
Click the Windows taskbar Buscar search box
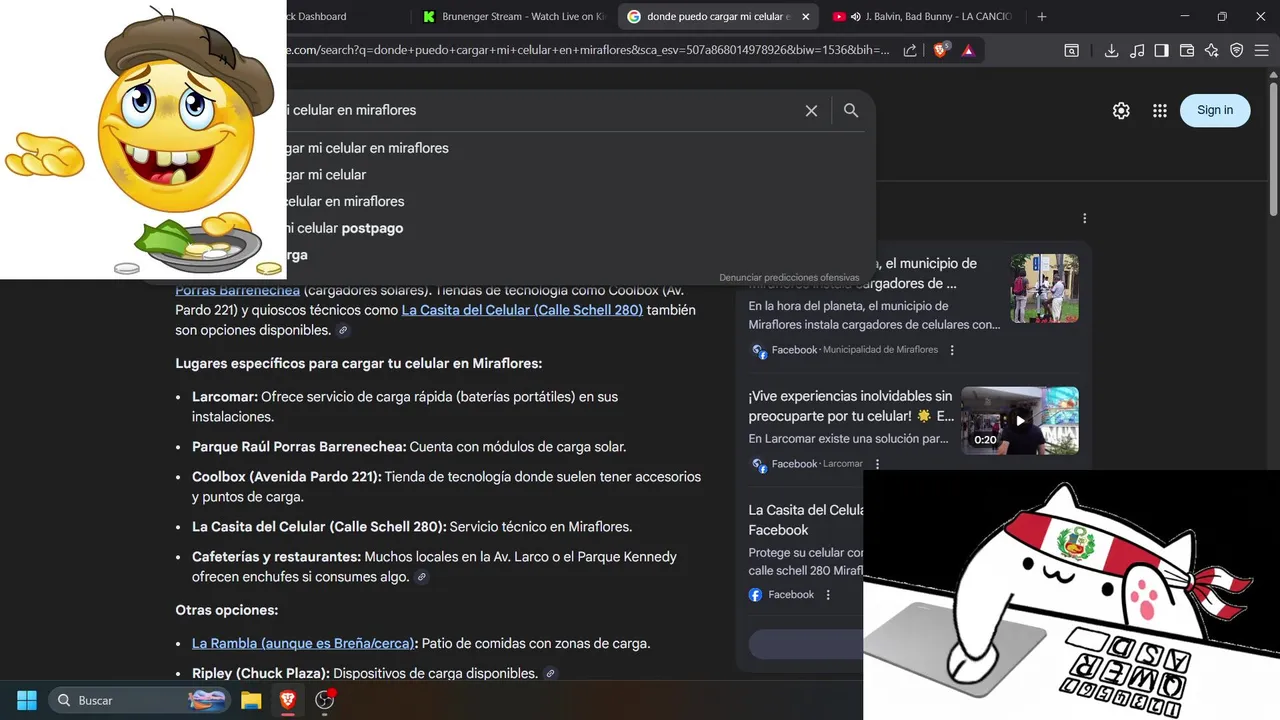pos(138,700)
